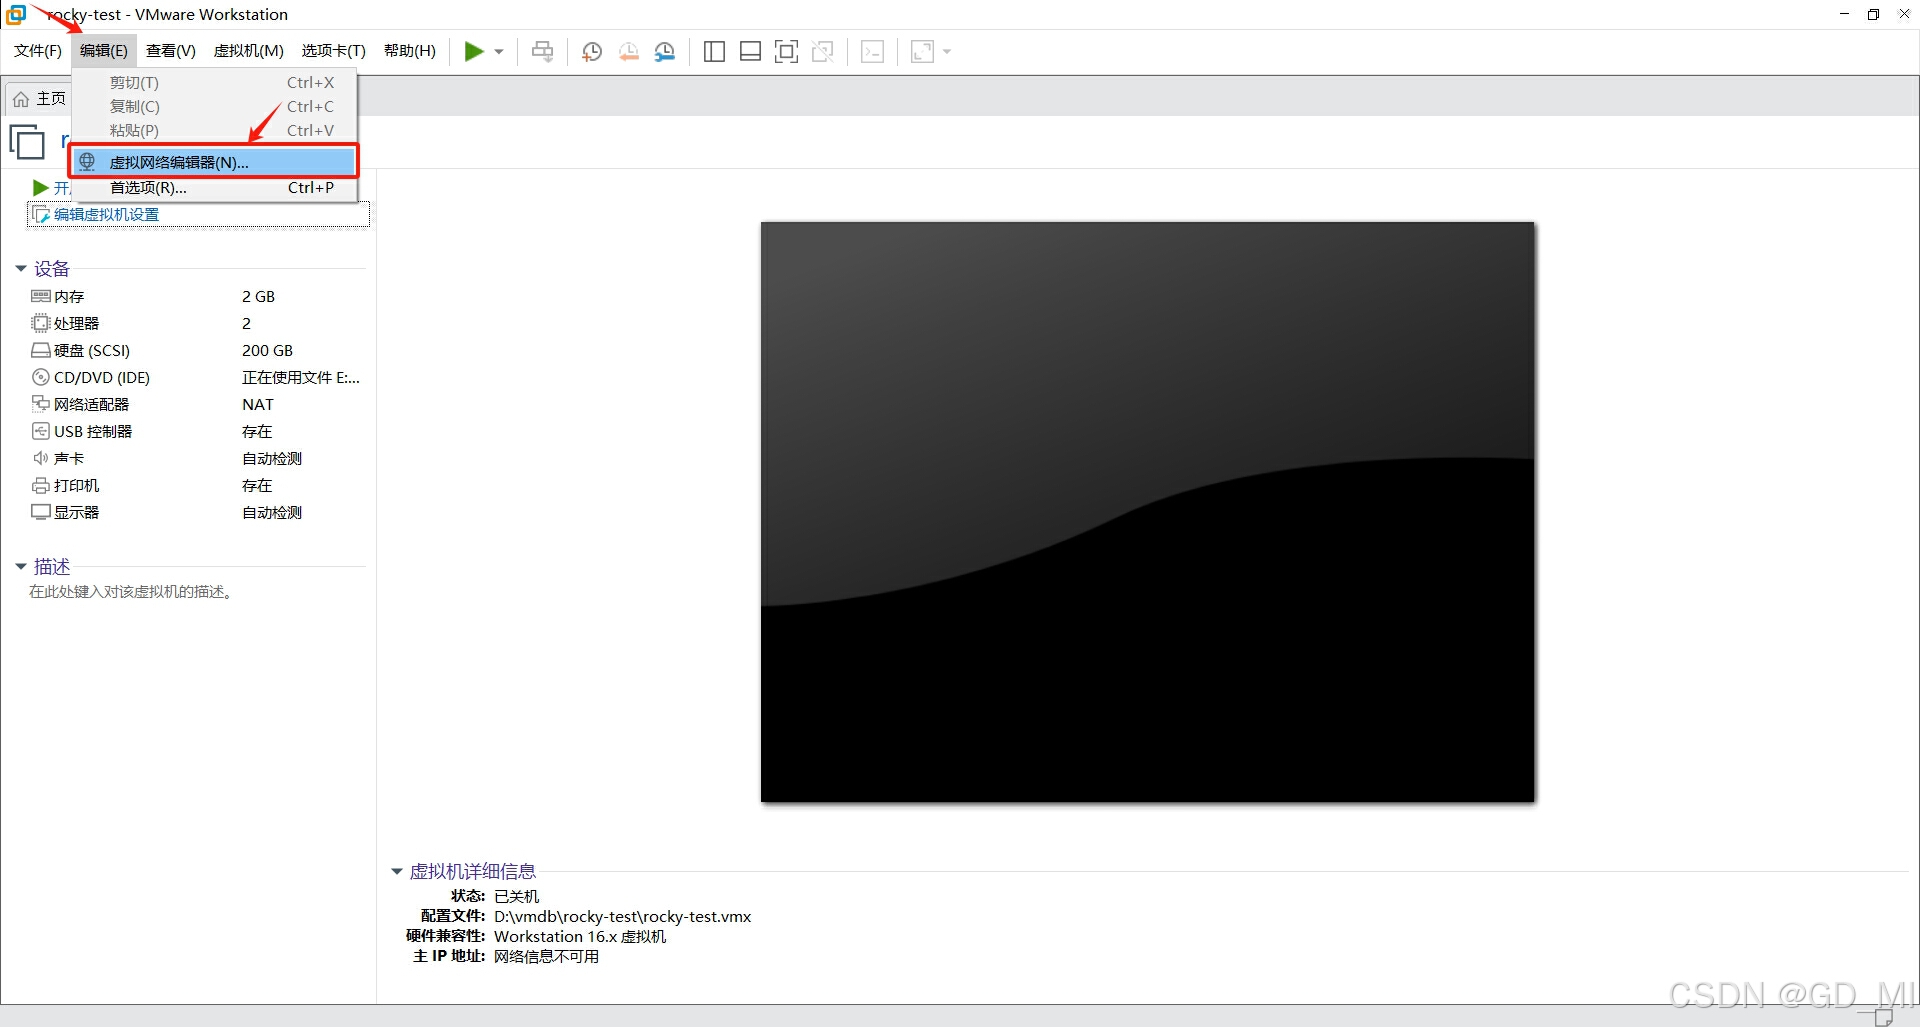Click the USB 控制器 device row
Screen dimensions: 1920x1027
tap(196, 432)
